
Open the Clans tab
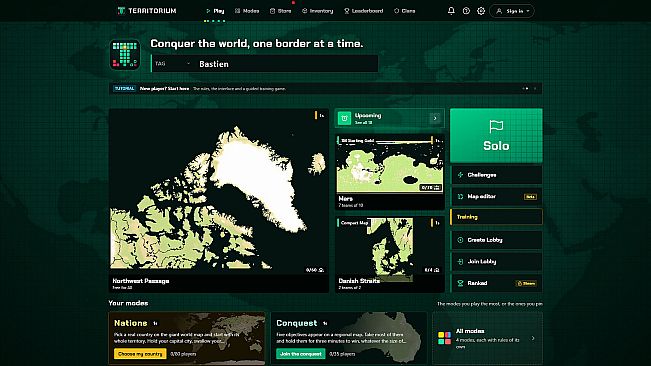pos(404,11)
